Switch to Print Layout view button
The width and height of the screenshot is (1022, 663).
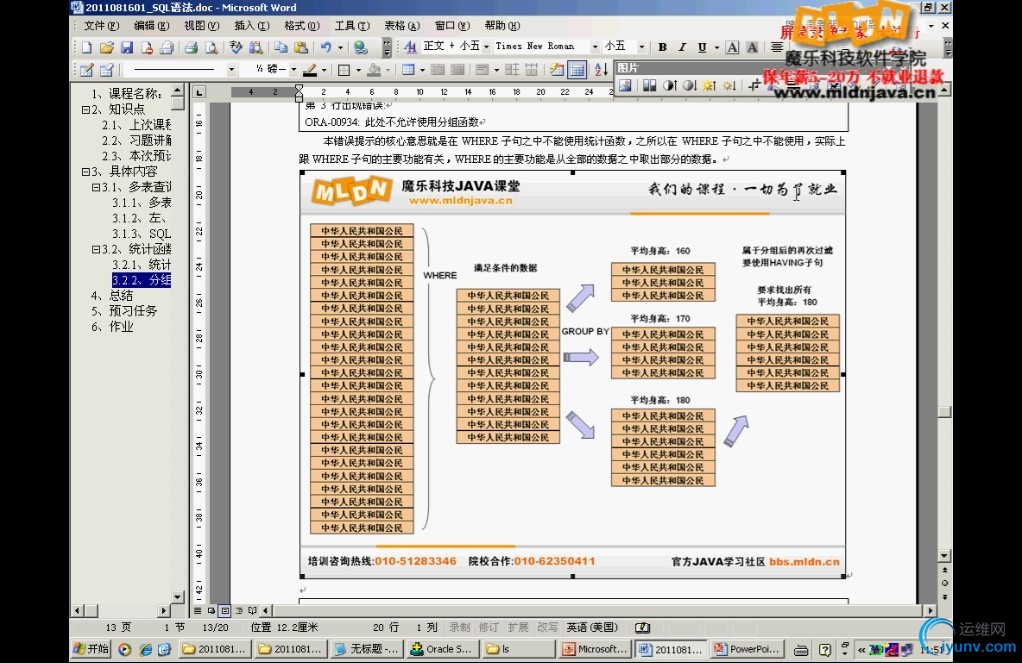coord(225,611)
